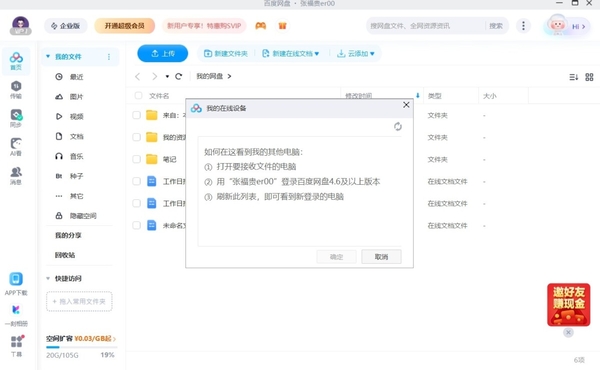Open the three-dot settings menu in header

click(523, 26)
